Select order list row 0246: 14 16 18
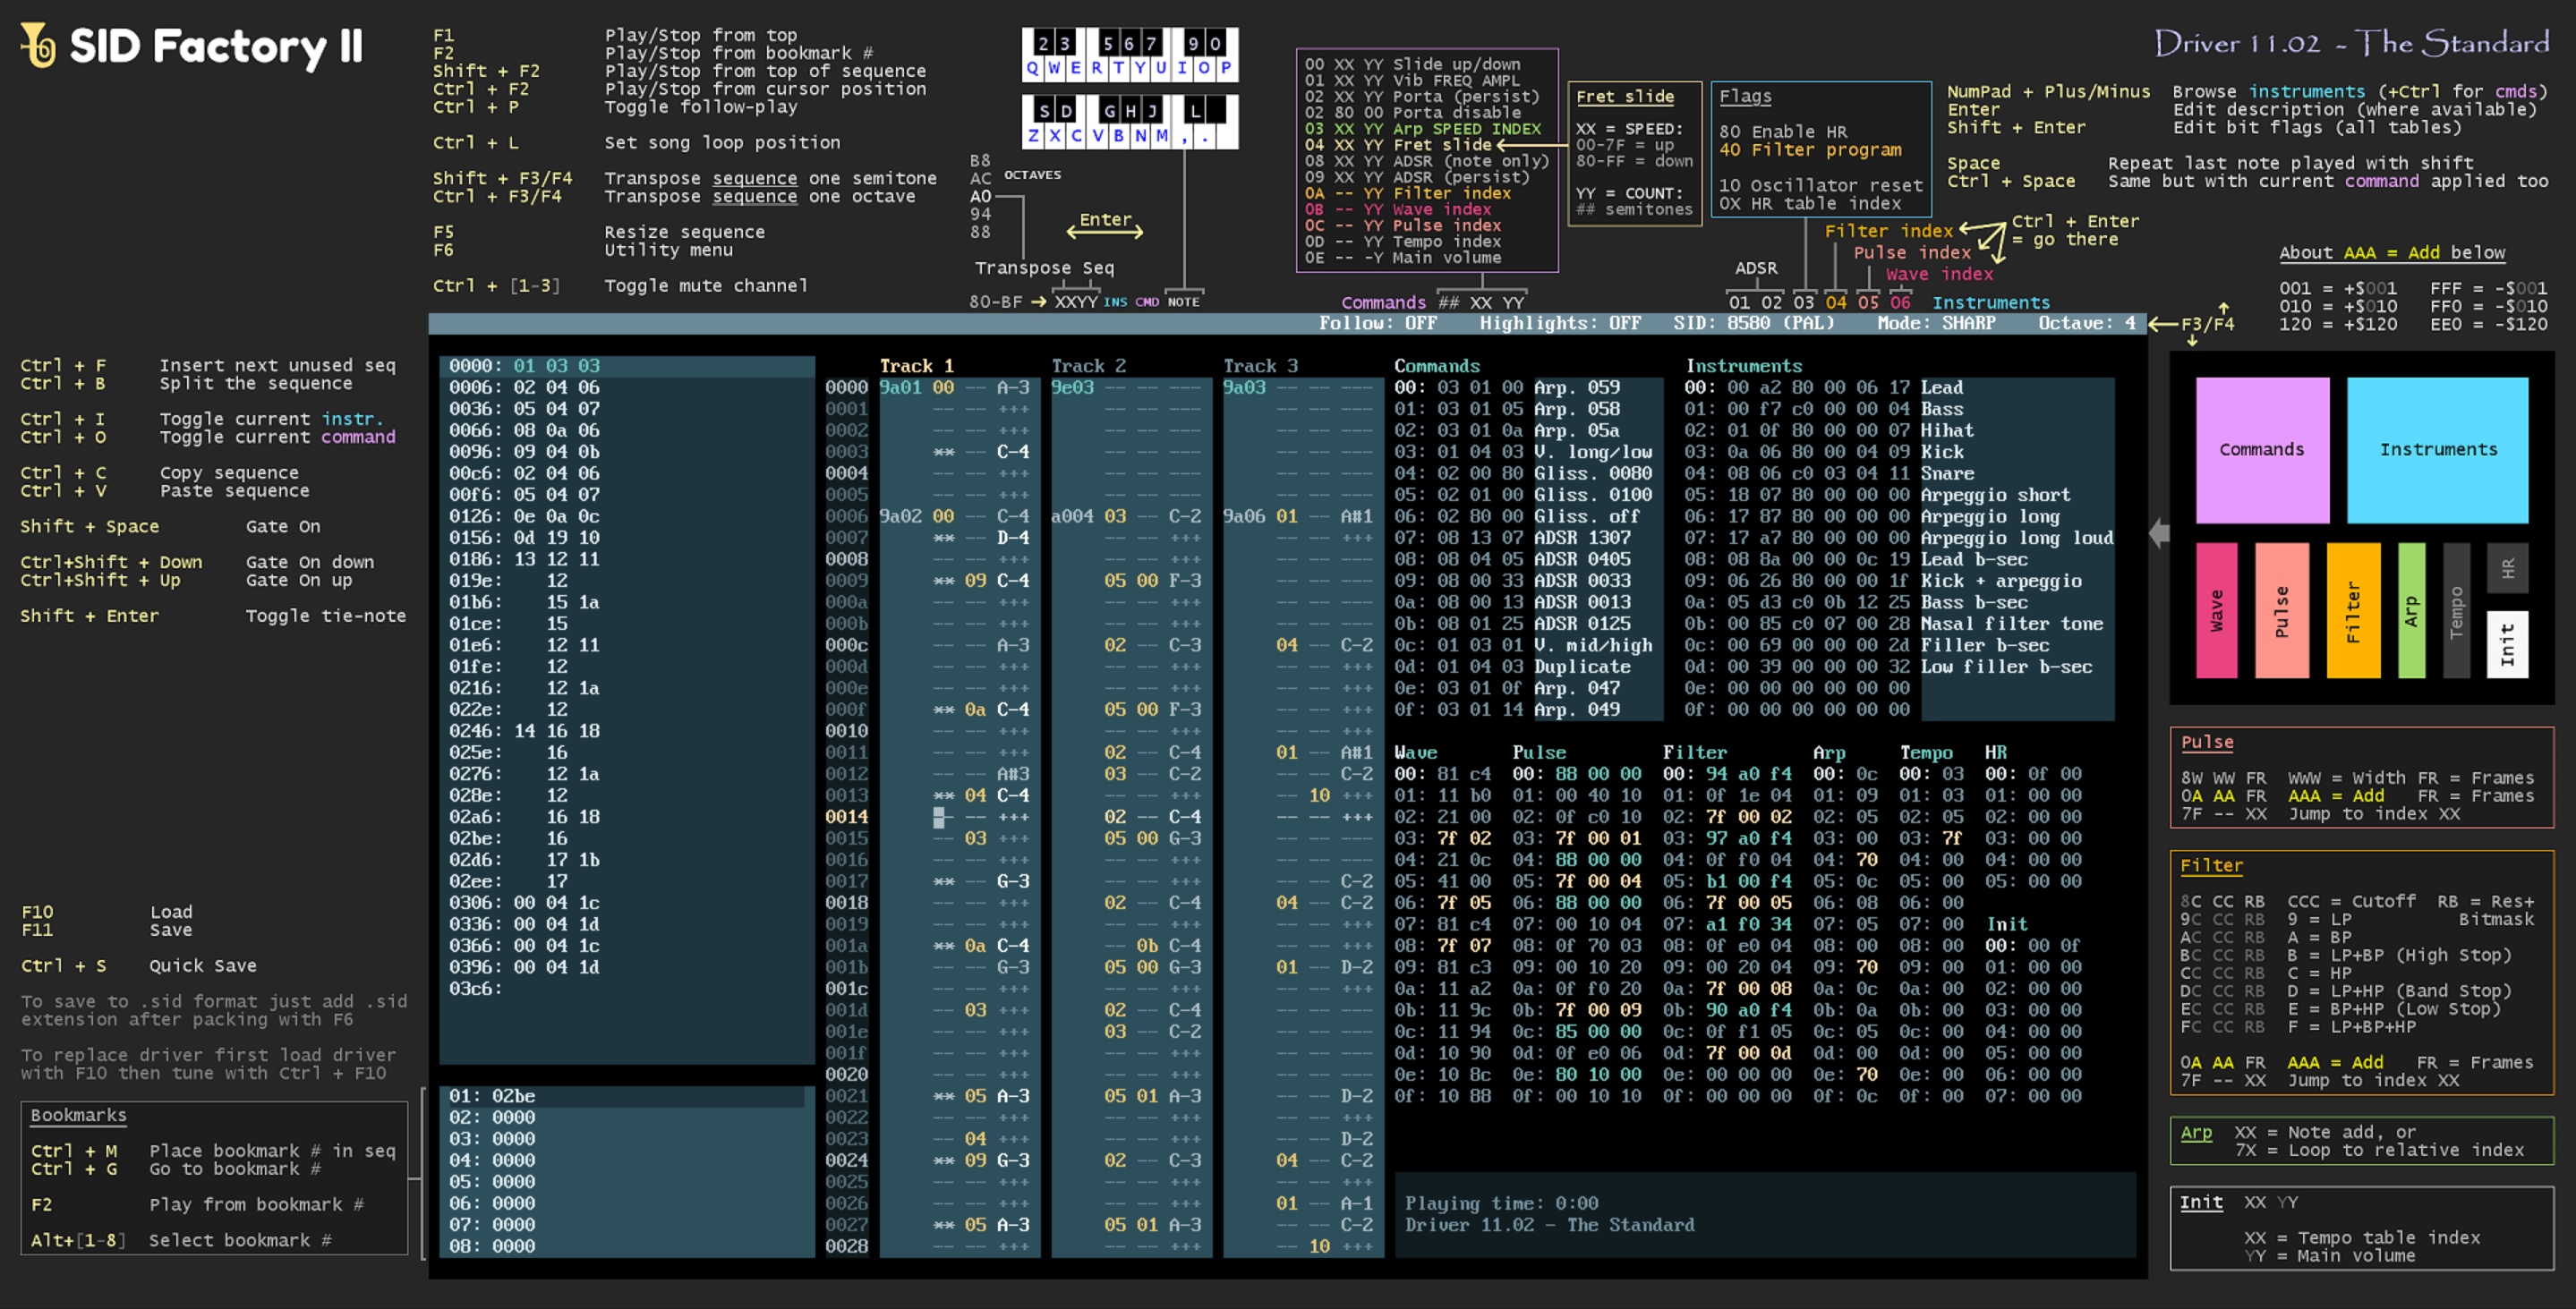The width and height of the screenshot is (2576, 1309). (x=627, y=731)
